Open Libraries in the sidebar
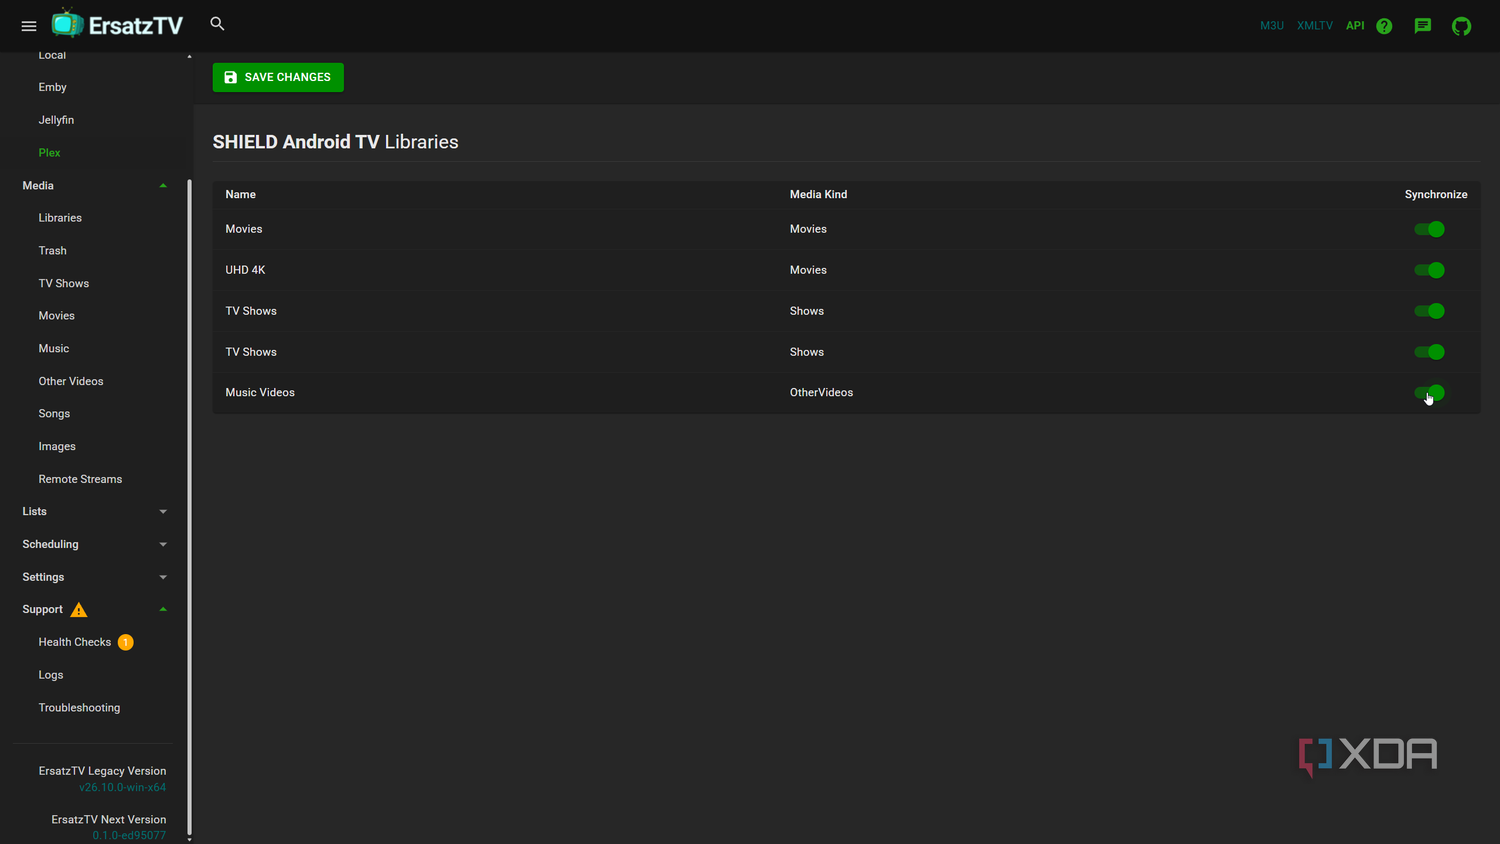The width and height of the screenshot is (1500, 844). pyautogui.click(x=60, y=218)
